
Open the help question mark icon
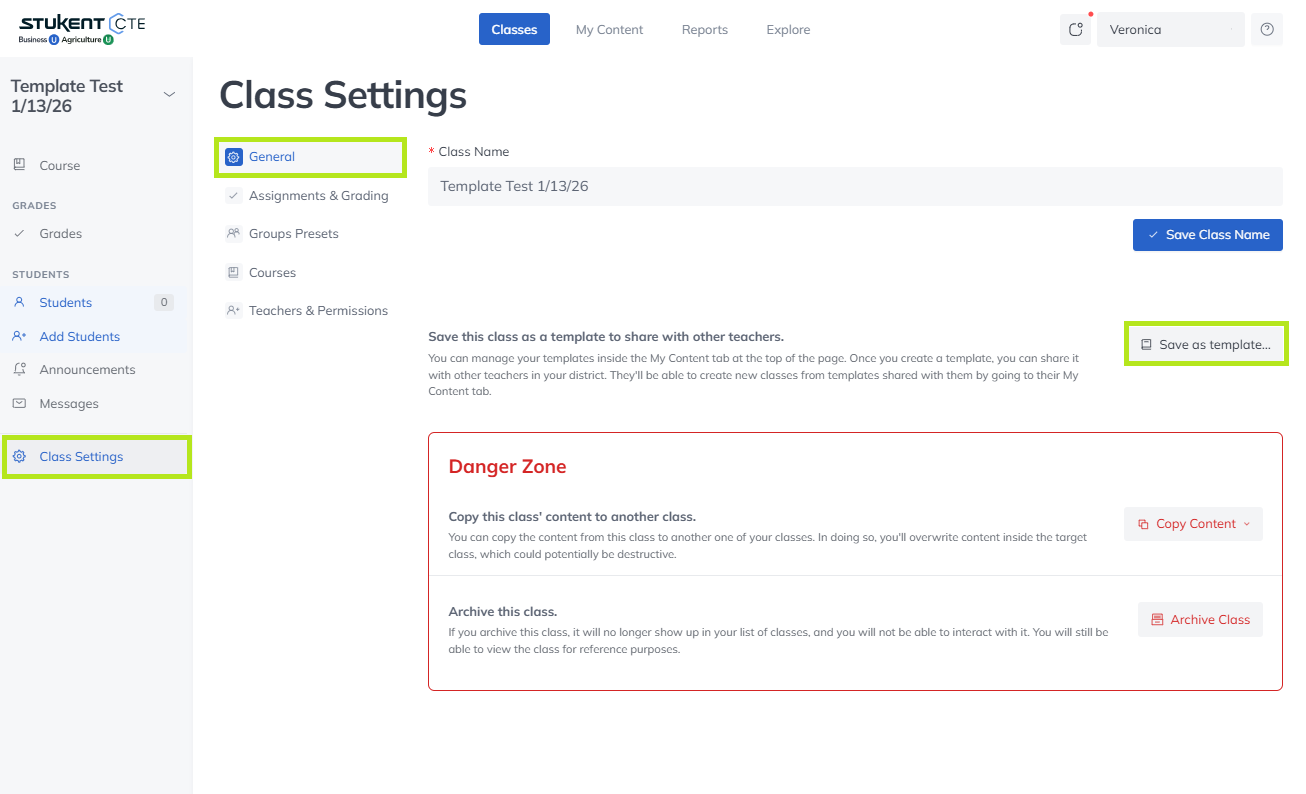[1266, 30]
